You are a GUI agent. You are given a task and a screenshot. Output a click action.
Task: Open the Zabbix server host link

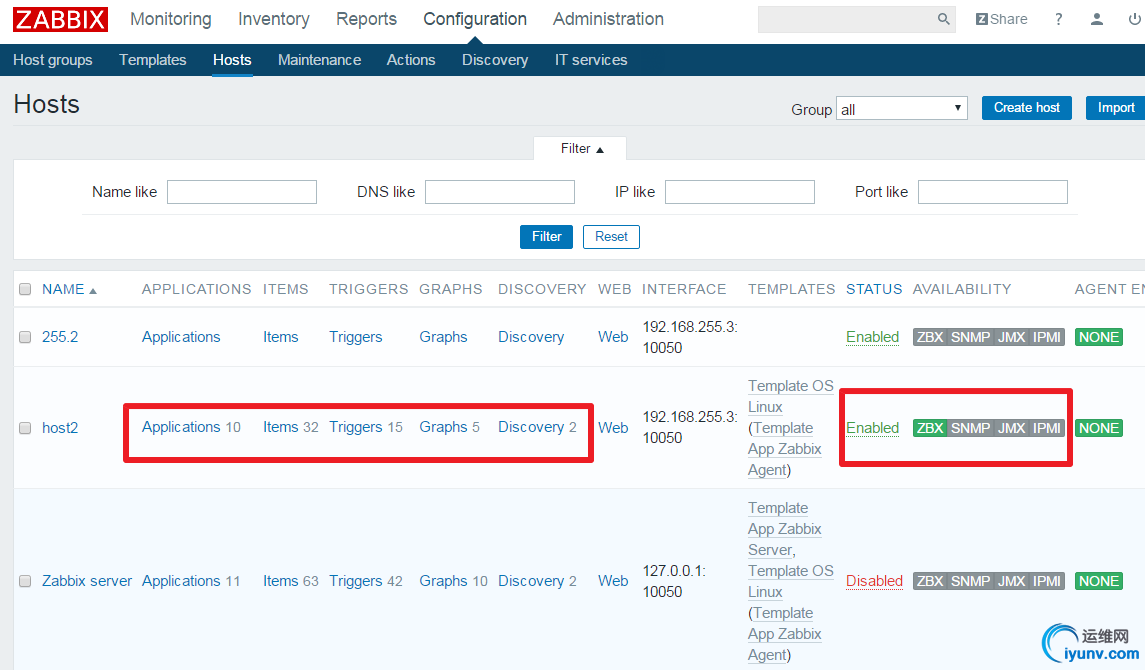coord(87,581)
